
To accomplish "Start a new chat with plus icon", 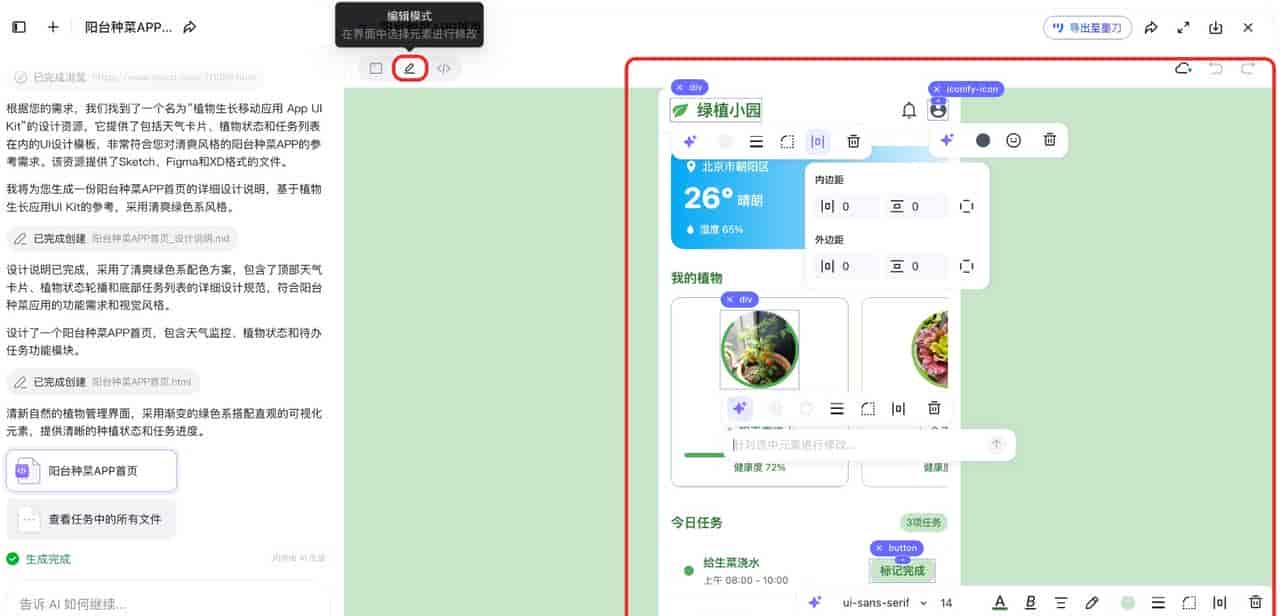I will coord(53,28).
